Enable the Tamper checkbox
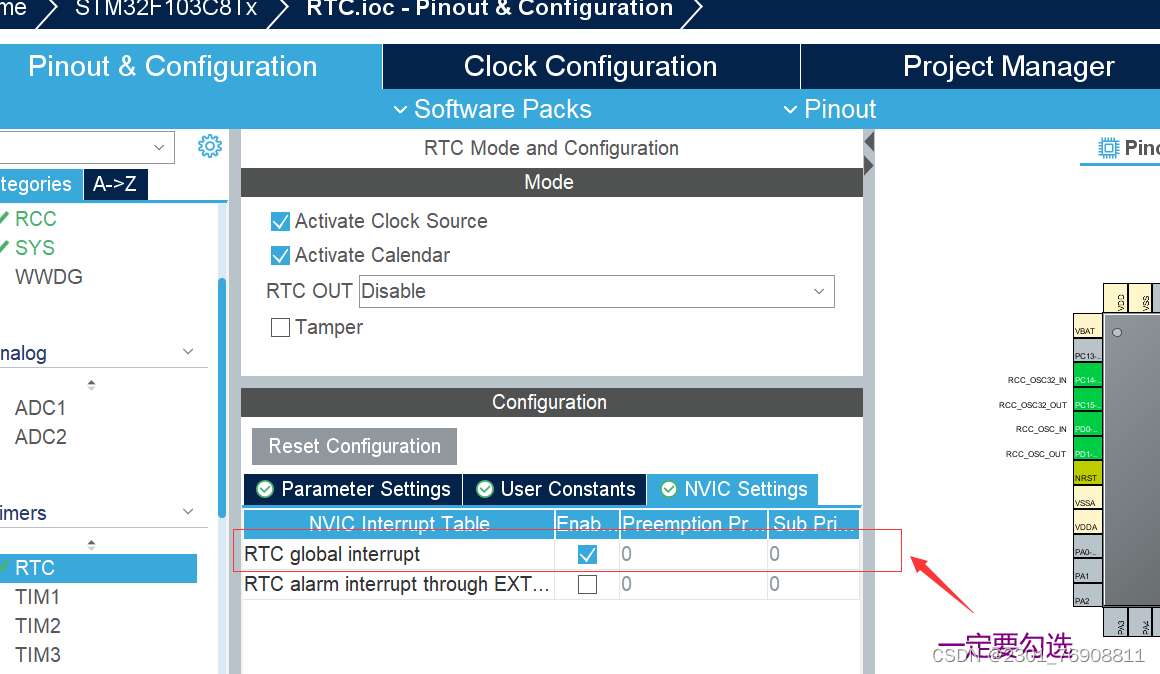The width and height of the screenshot is (1160, 674). [x=280, y=327]
